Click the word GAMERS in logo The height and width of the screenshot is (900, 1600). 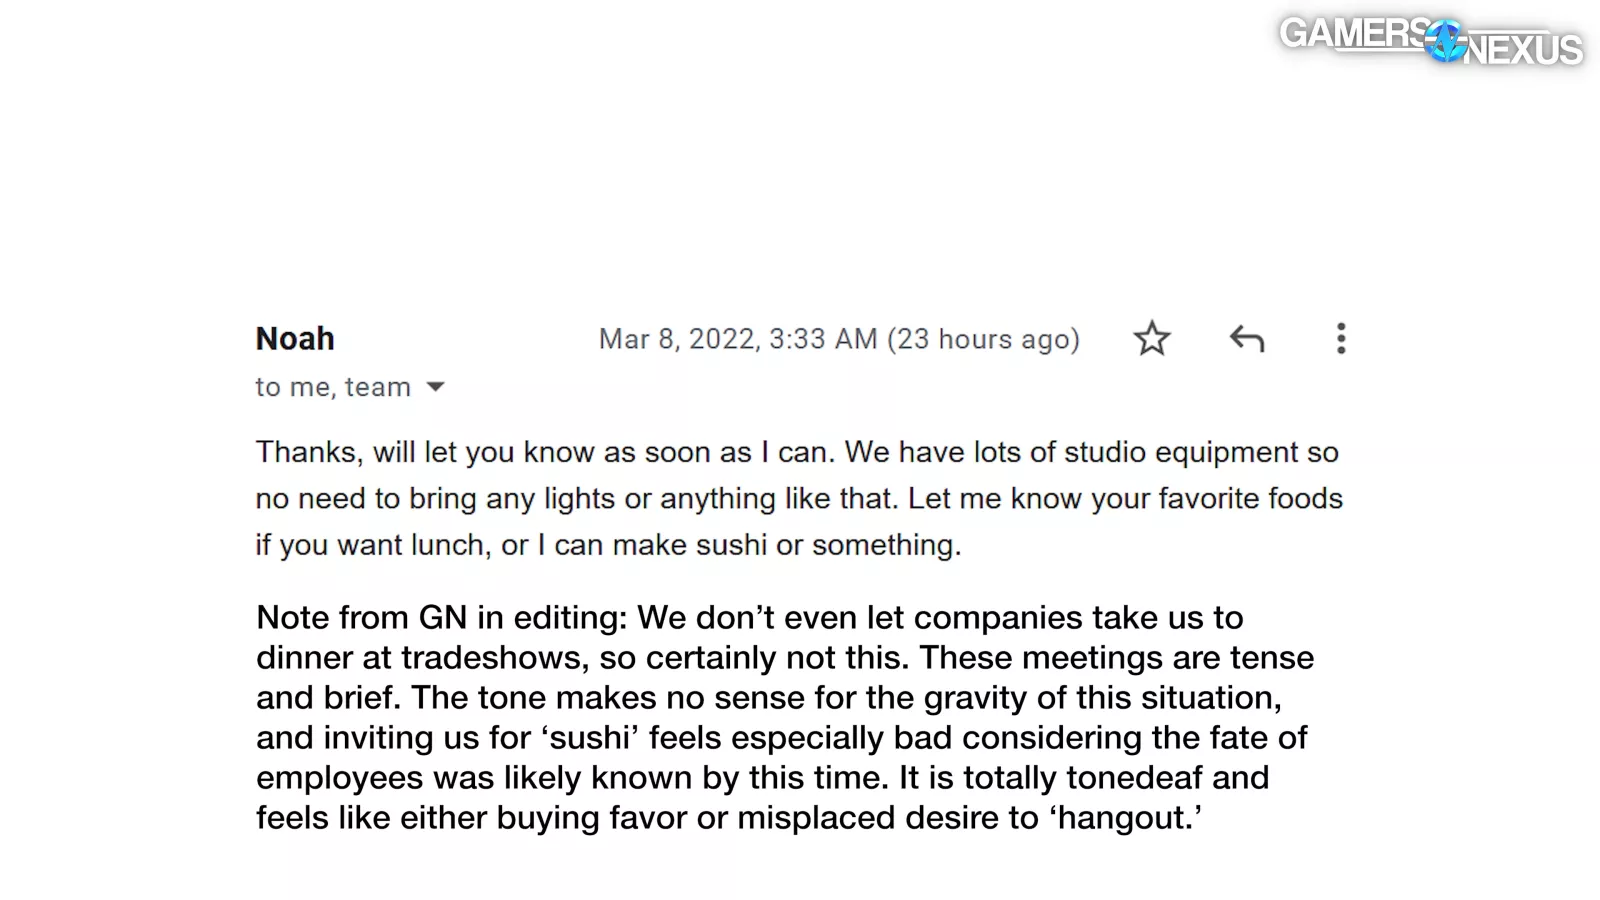[1352, 33]
